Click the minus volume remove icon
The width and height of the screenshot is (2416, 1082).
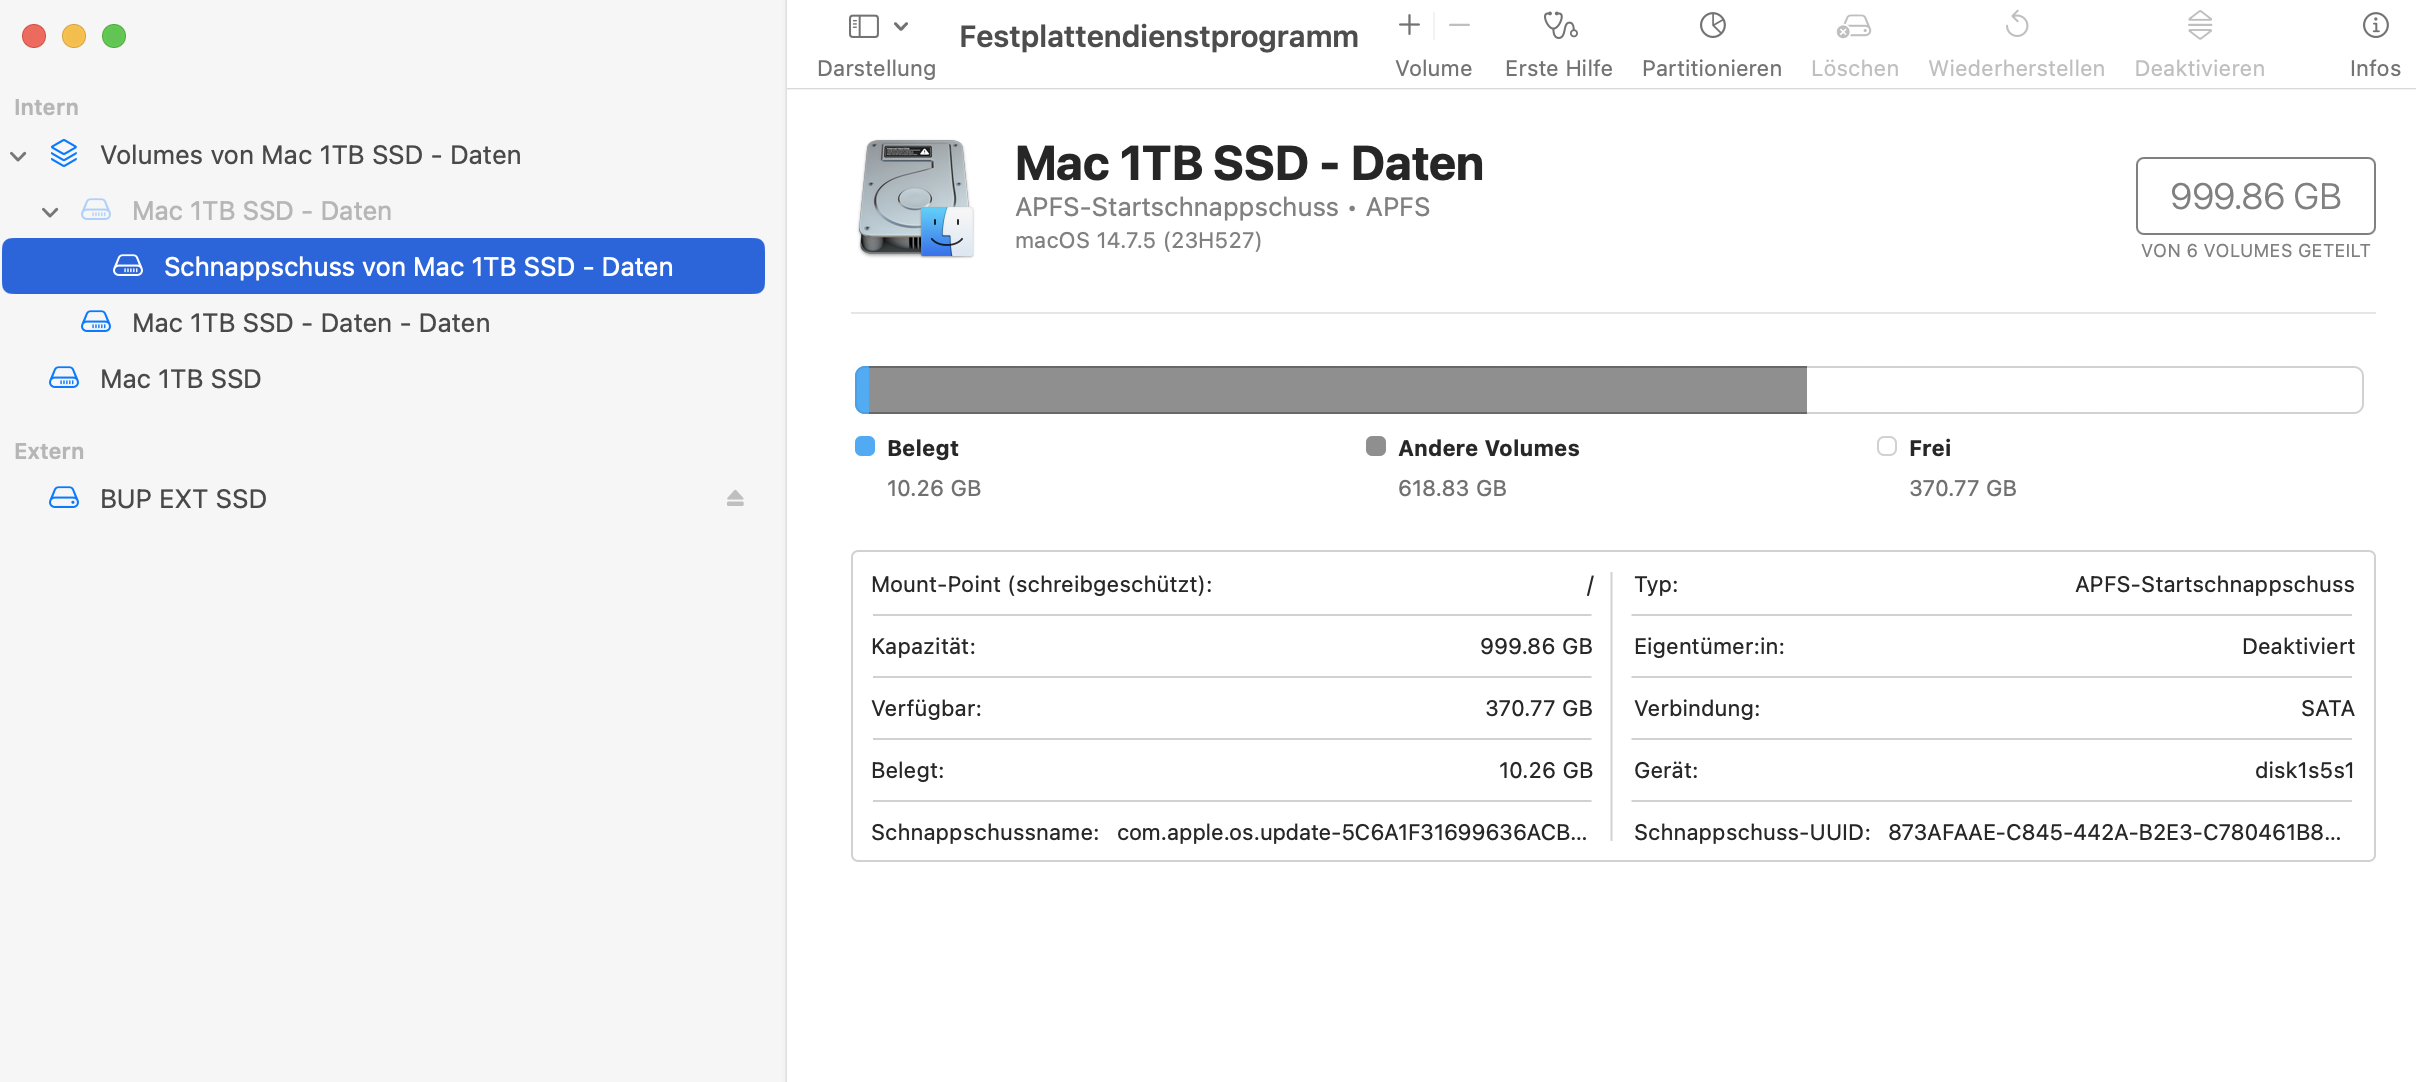coord(1459,26)
